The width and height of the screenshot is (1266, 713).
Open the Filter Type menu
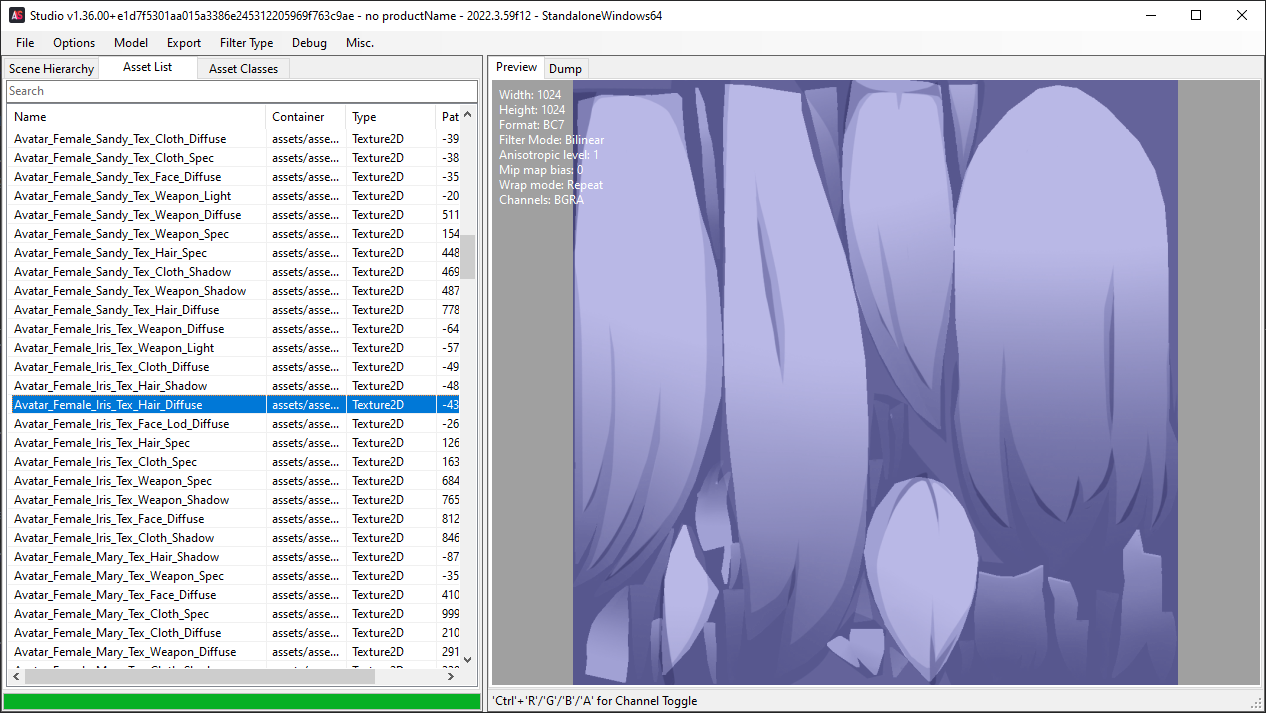pyautogui.click(x=247, y=43)
